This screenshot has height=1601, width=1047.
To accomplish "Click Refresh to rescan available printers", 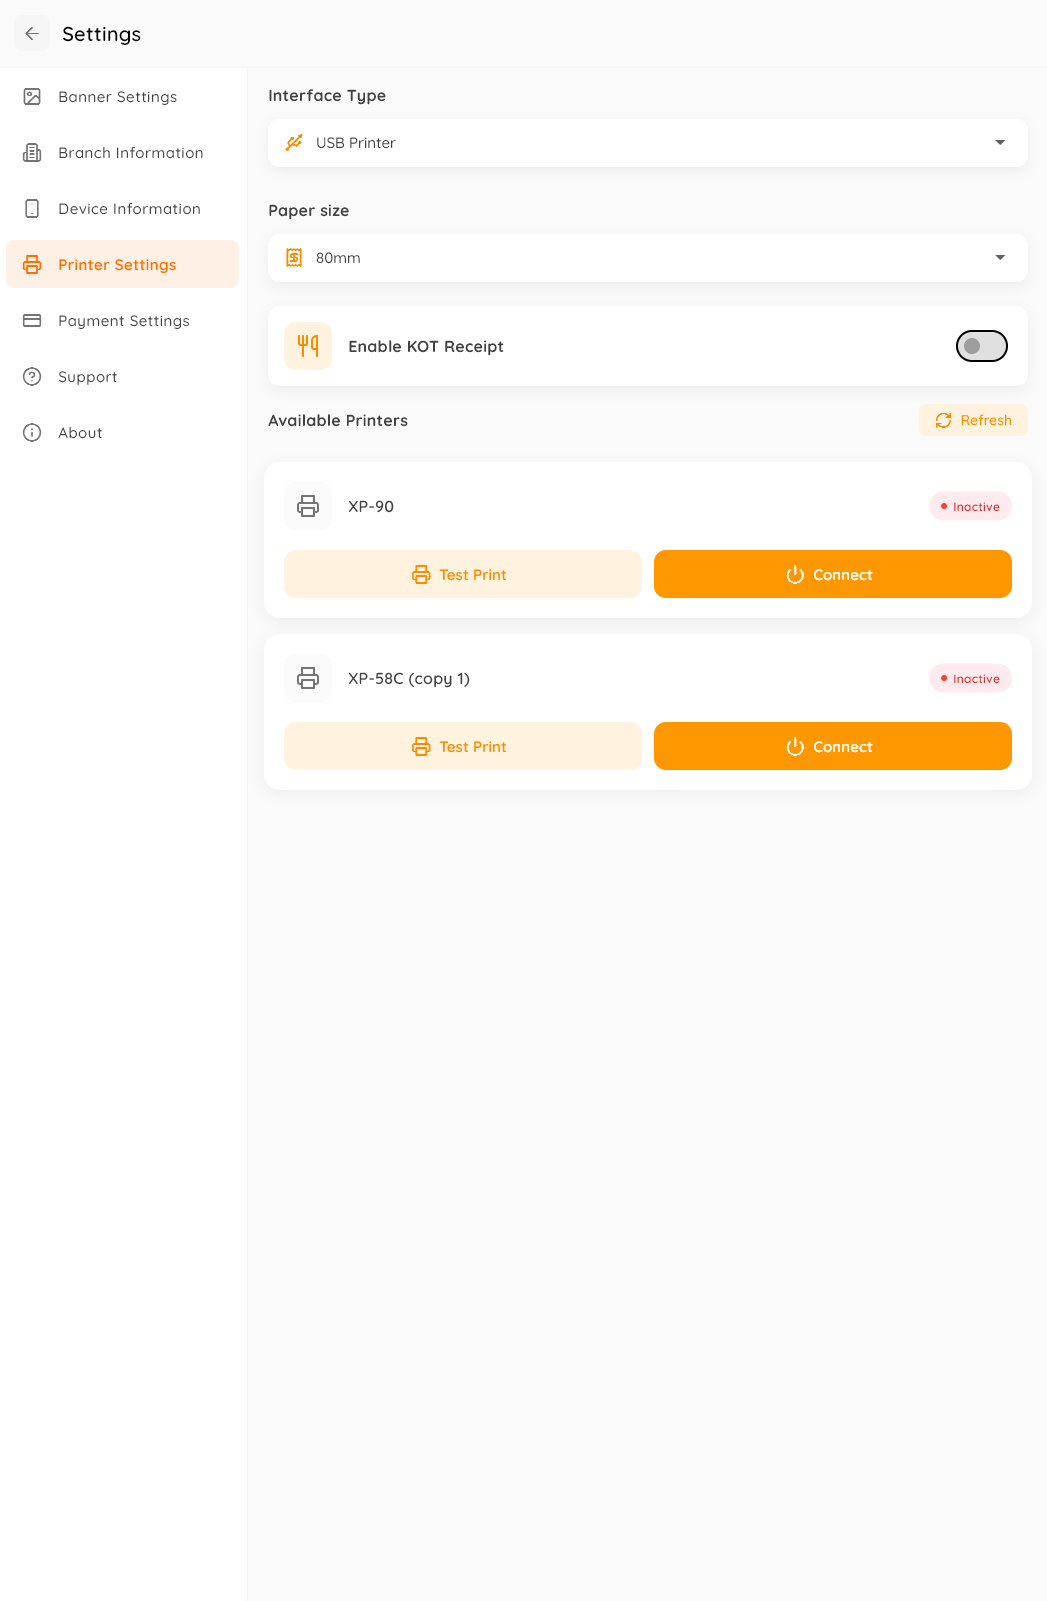I will (x=972, y=420).
